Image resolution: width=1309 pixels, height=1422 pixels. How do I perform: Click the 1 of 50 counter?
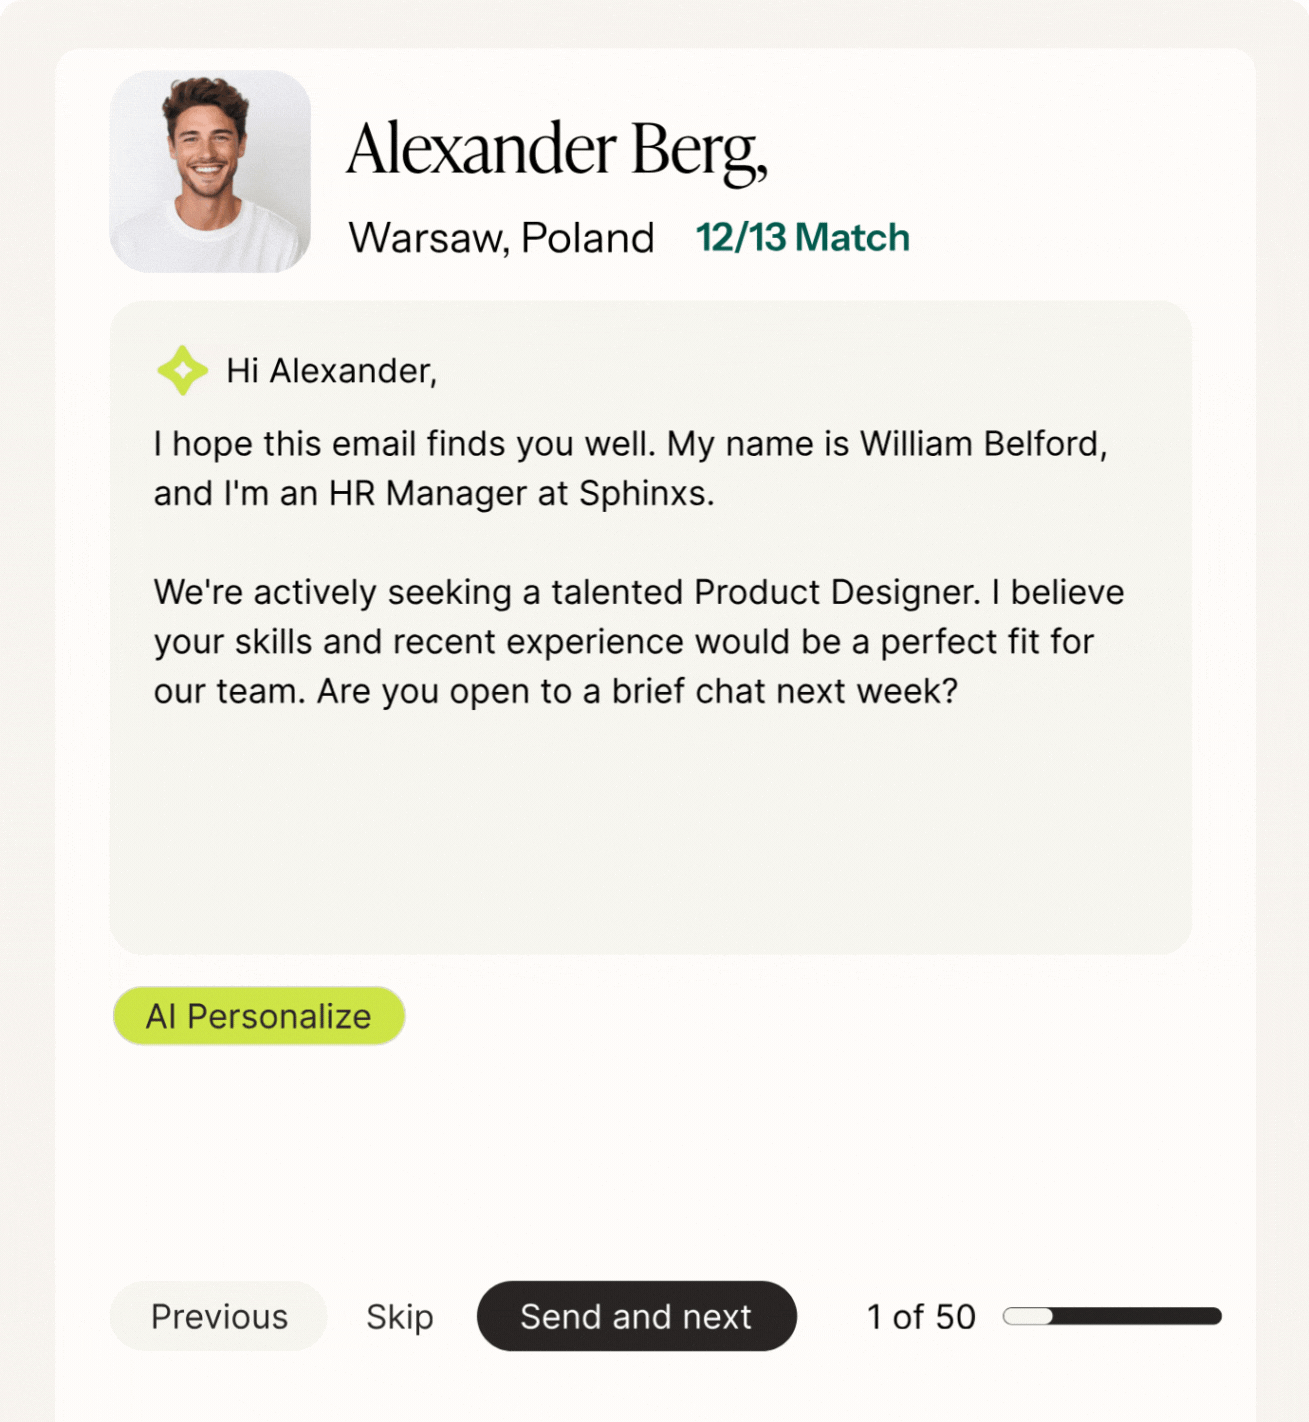coord(921,1316)
